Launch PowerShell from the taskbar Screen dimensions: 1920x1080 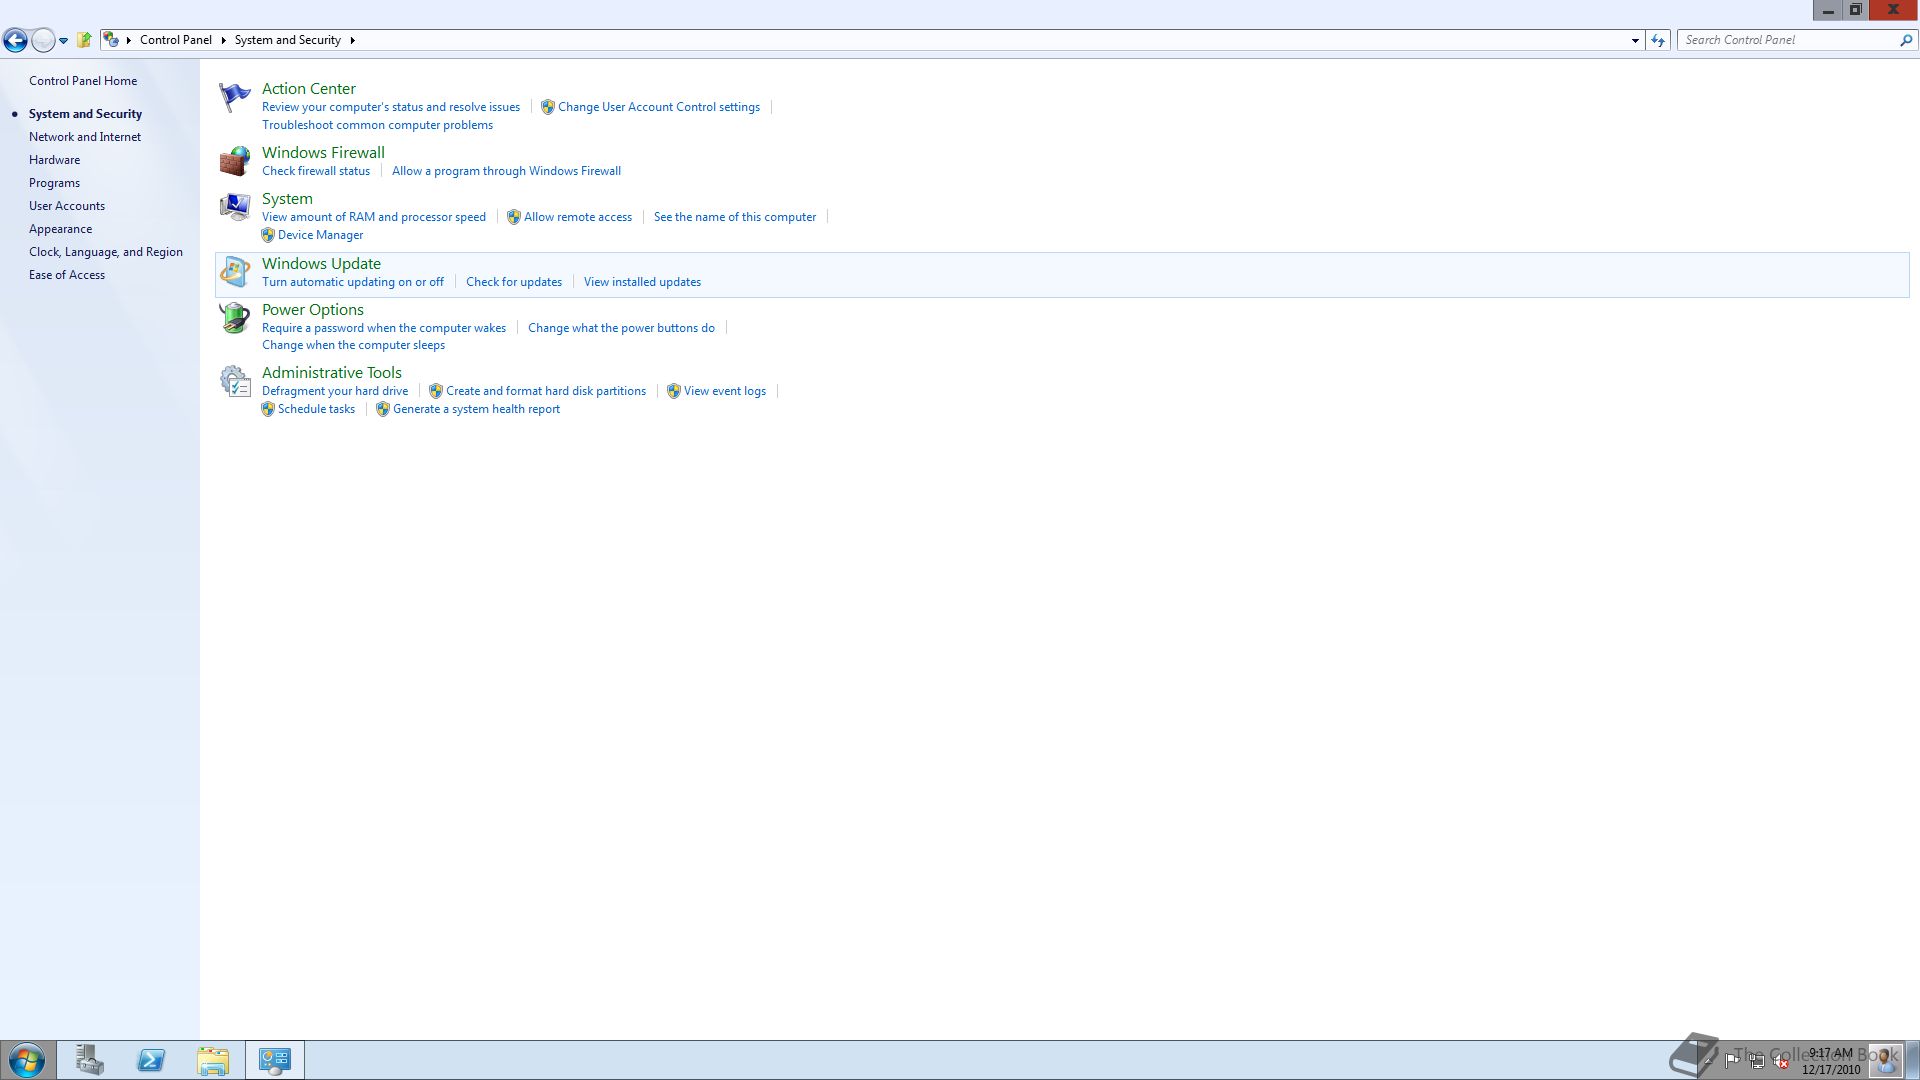pos(151,1060)
